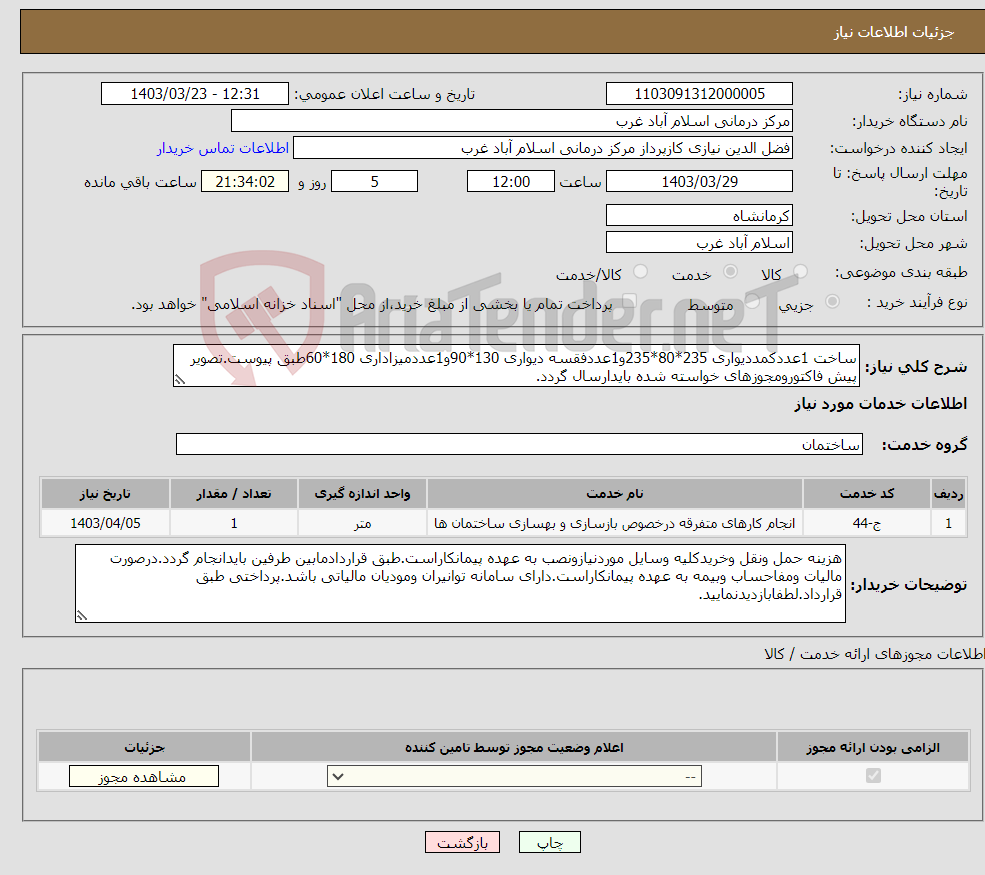Toggle the mandatory permit checkbox
The image size is (985, 875).
pos(873,776)
